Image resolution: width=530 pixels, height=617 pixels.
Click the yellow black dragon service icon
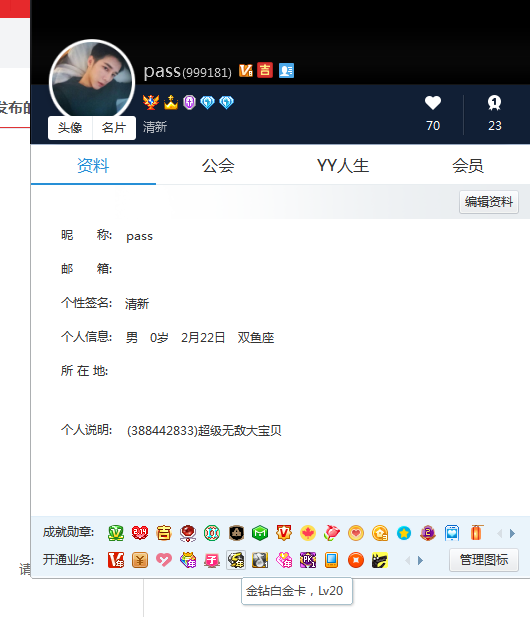tap(380, 560)
